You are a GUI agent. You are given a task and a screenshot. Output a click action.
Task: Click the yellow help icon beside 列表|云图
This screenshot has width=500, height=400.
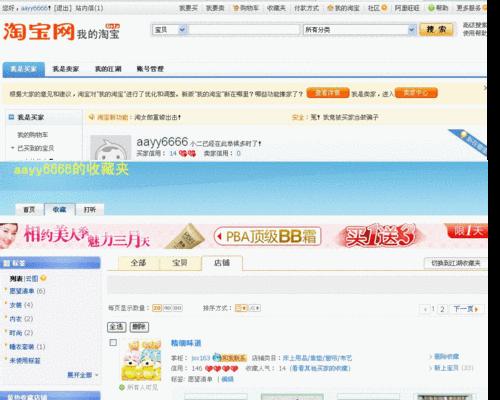click(x=43, y=278)
